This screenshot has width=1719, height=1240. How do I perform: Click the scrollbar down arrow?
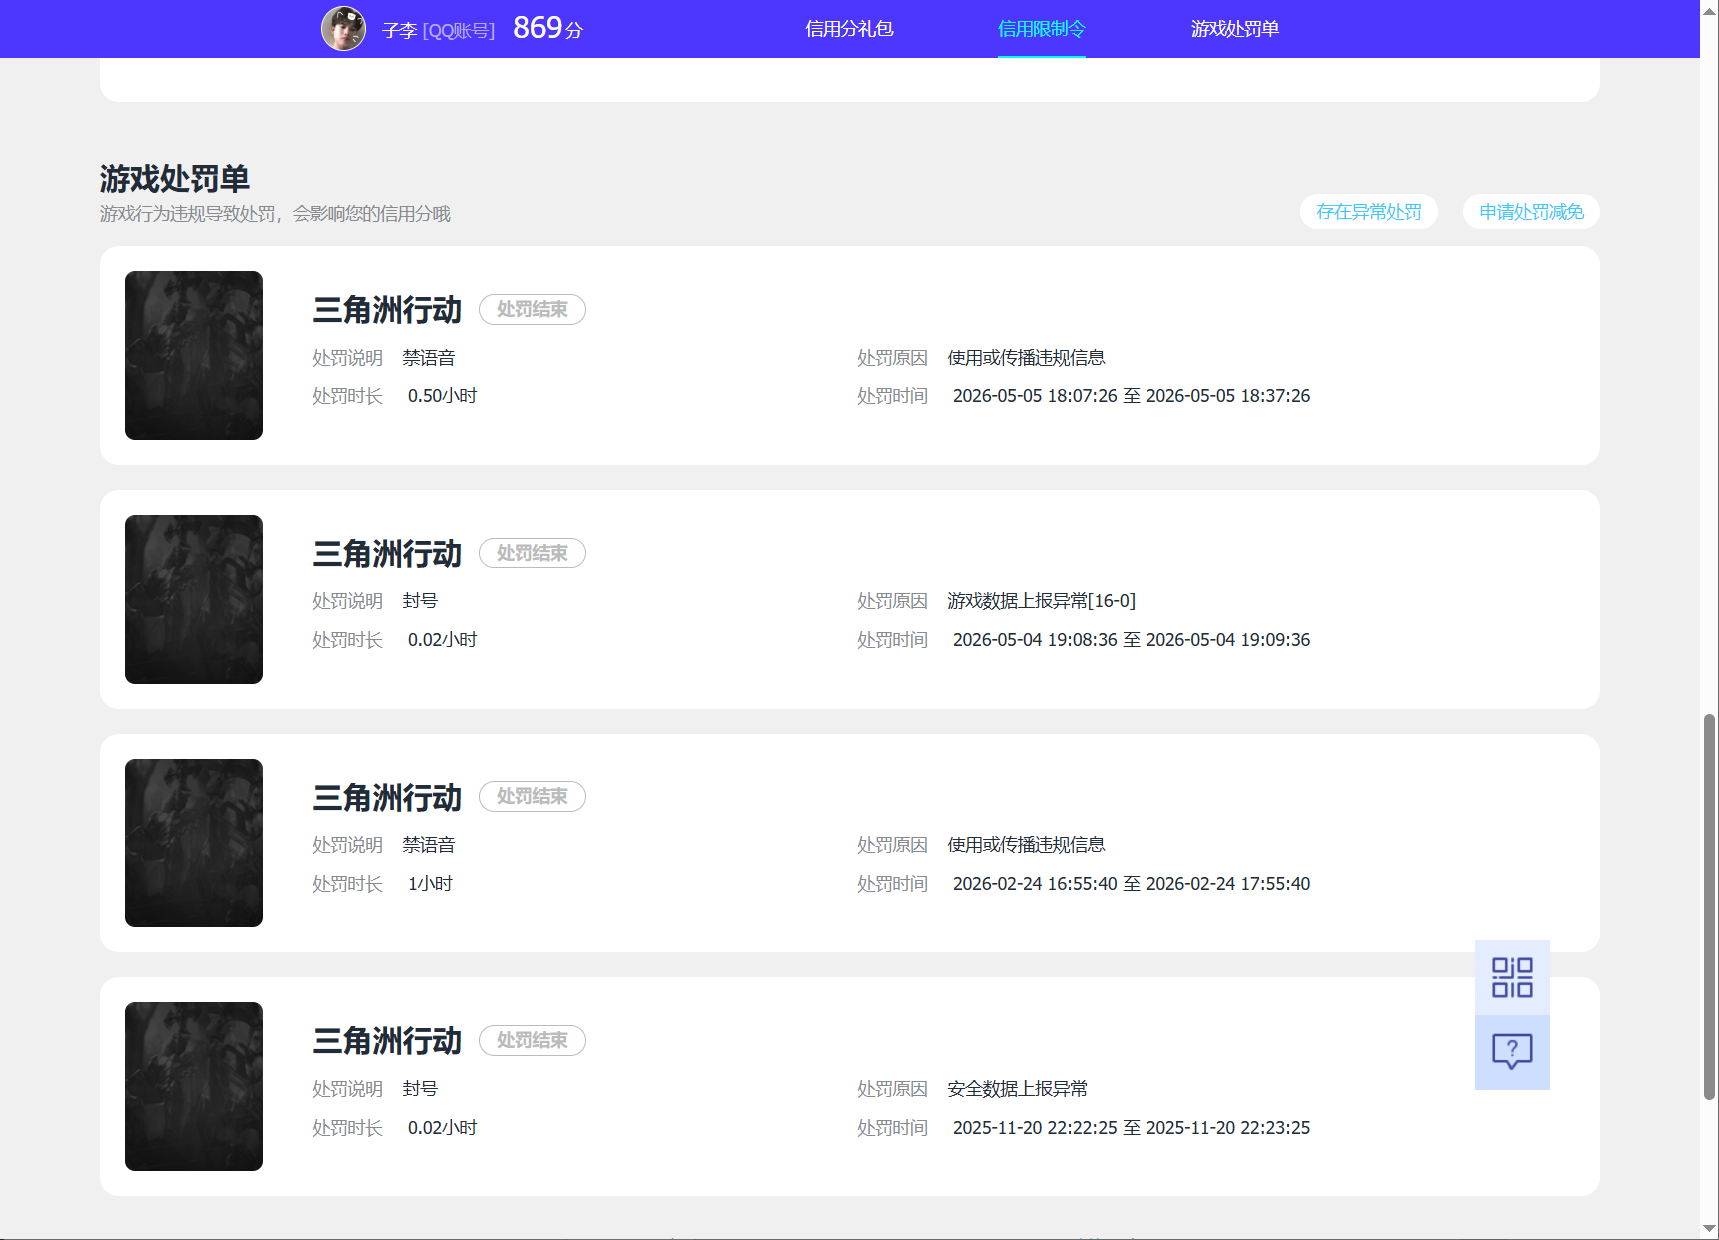pyautogui.click(x=1709, y=1229)
